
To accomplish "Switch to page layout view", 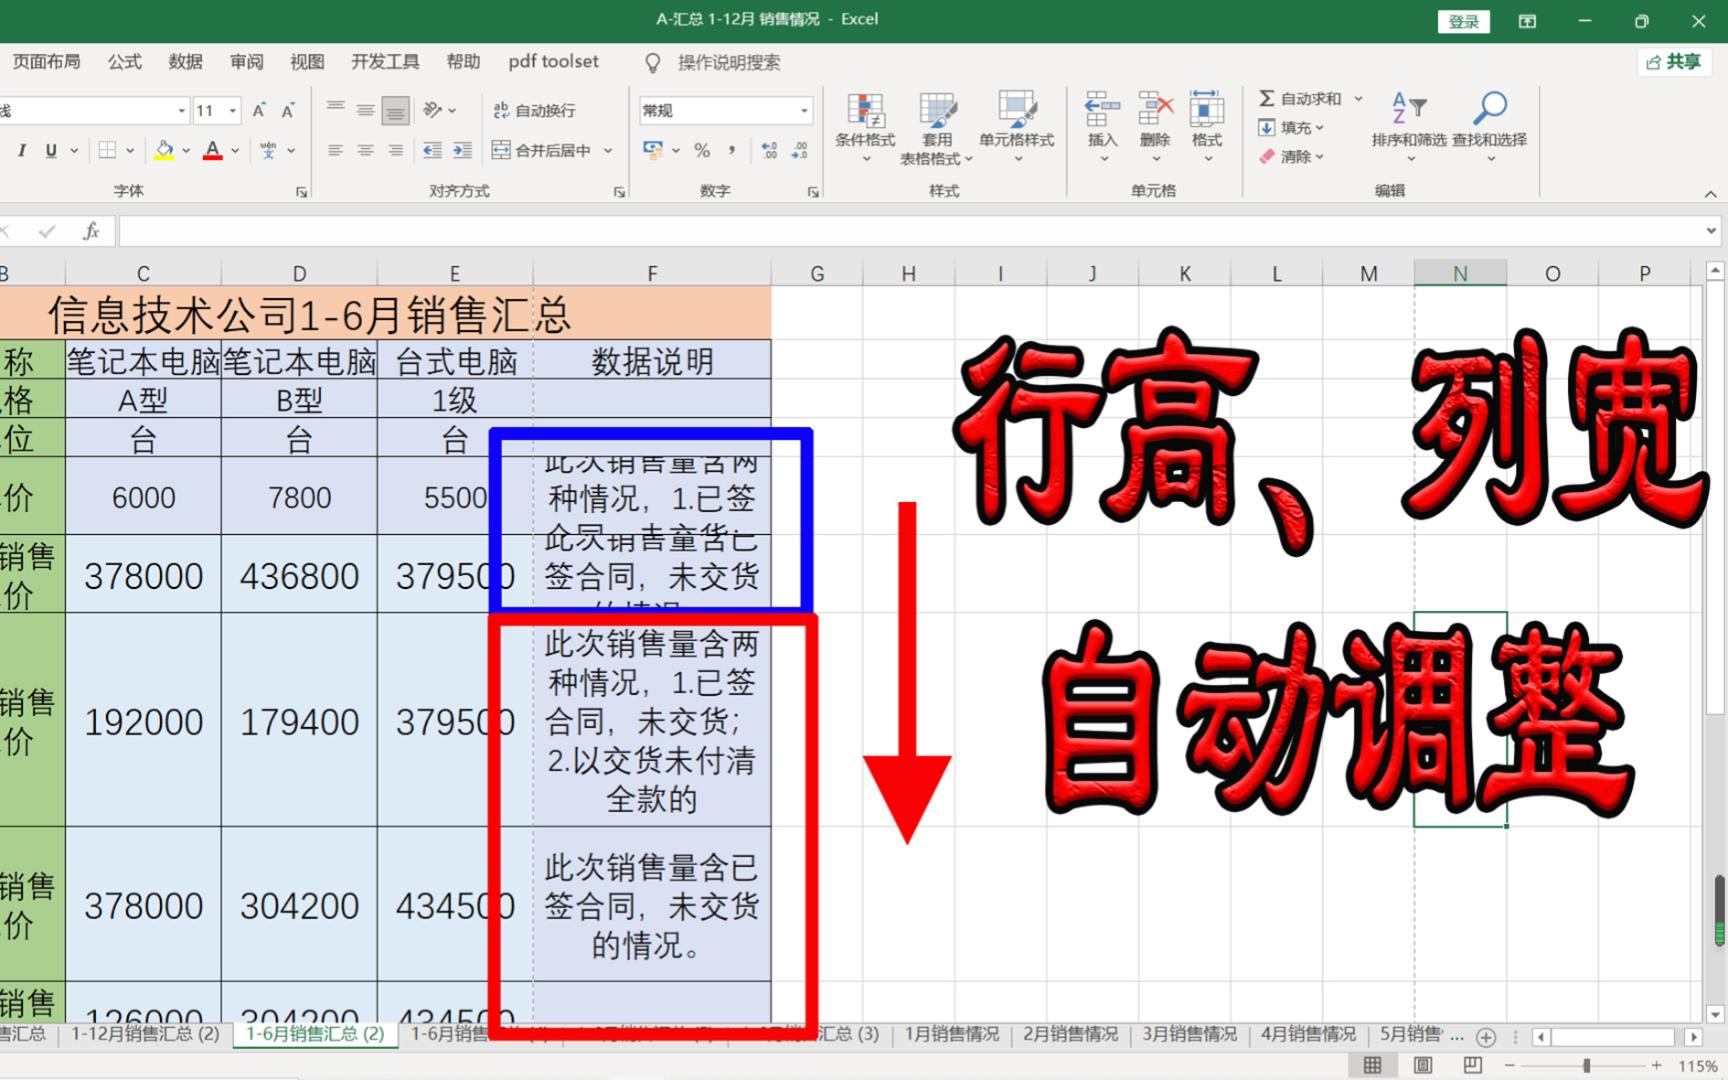I will pos(1422,1065).
